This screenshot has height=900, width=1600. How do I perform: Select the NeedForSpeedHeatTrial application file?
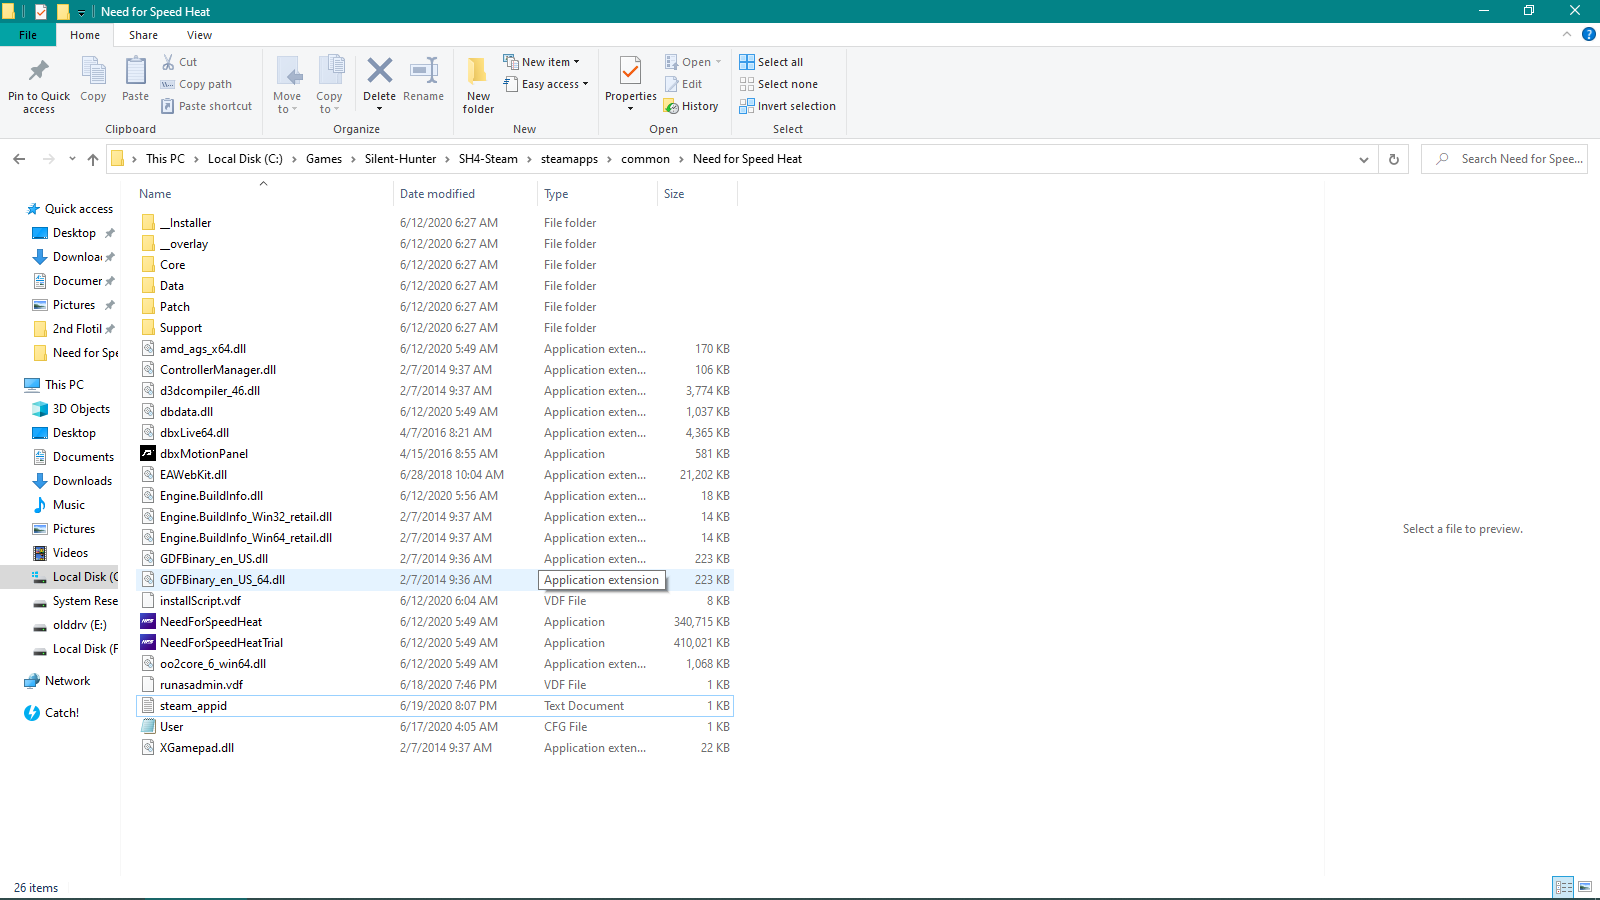[221, 643]
